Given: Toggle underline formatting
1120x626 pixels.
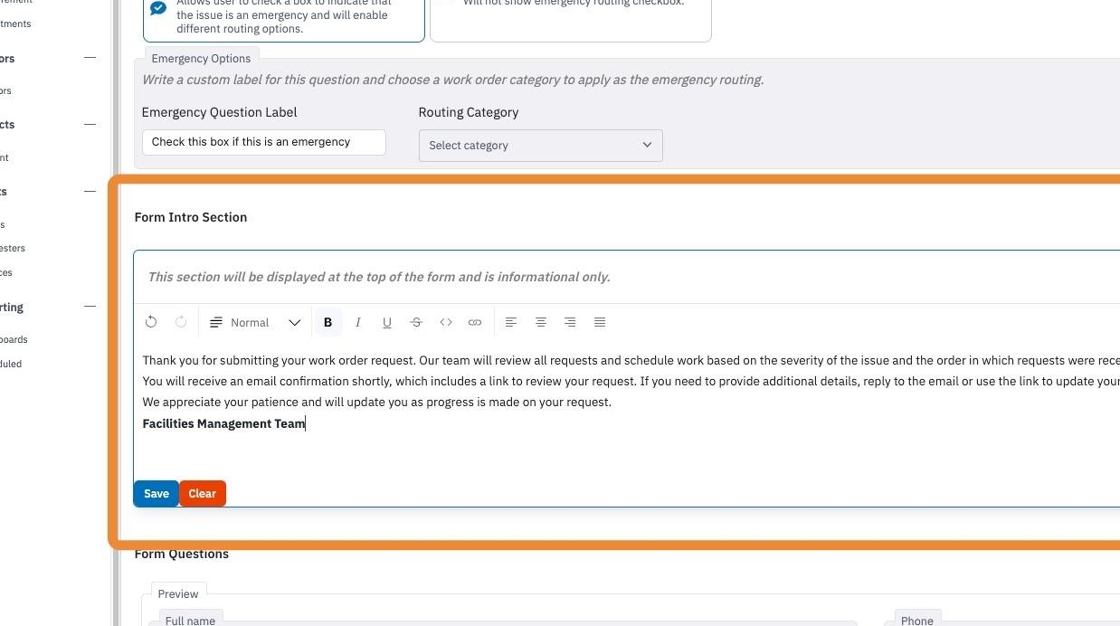Looking at the screenshot, I should [386, 322].
